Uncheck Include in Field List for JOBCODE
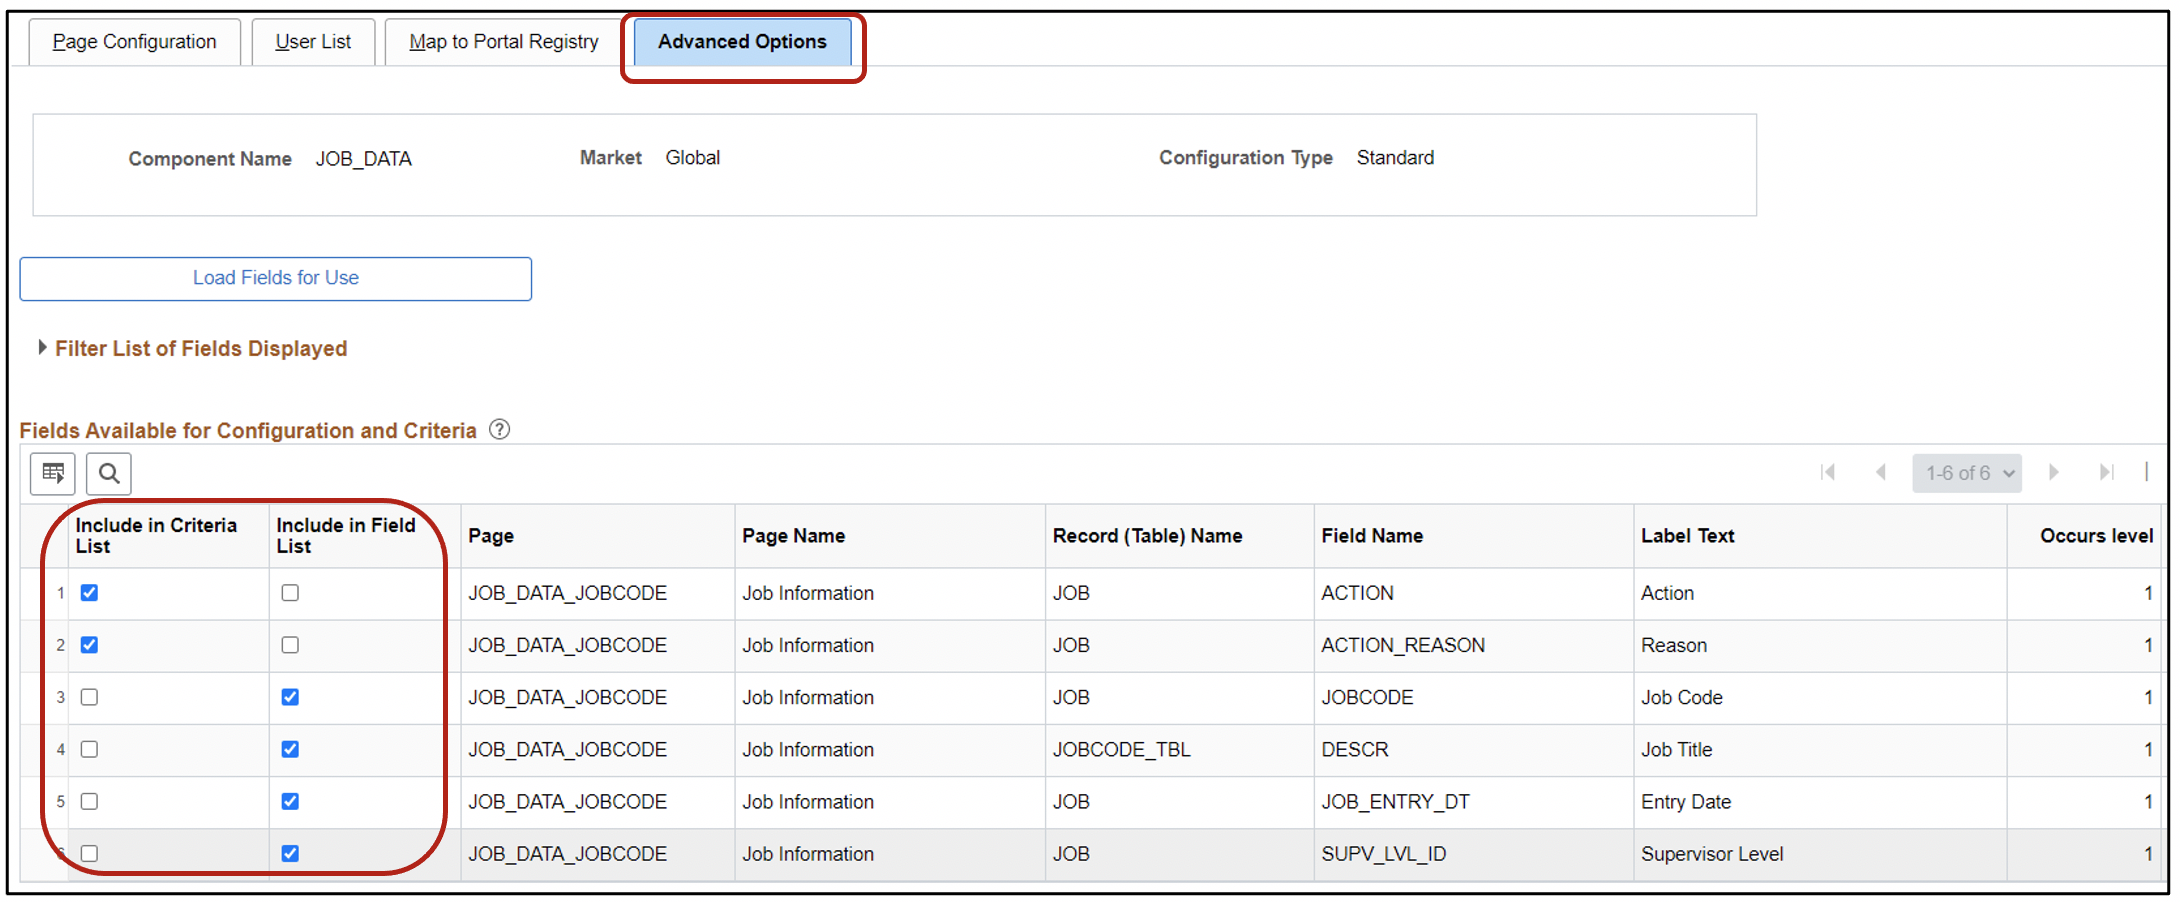2180x902 pixels. [x=290, y=697]
